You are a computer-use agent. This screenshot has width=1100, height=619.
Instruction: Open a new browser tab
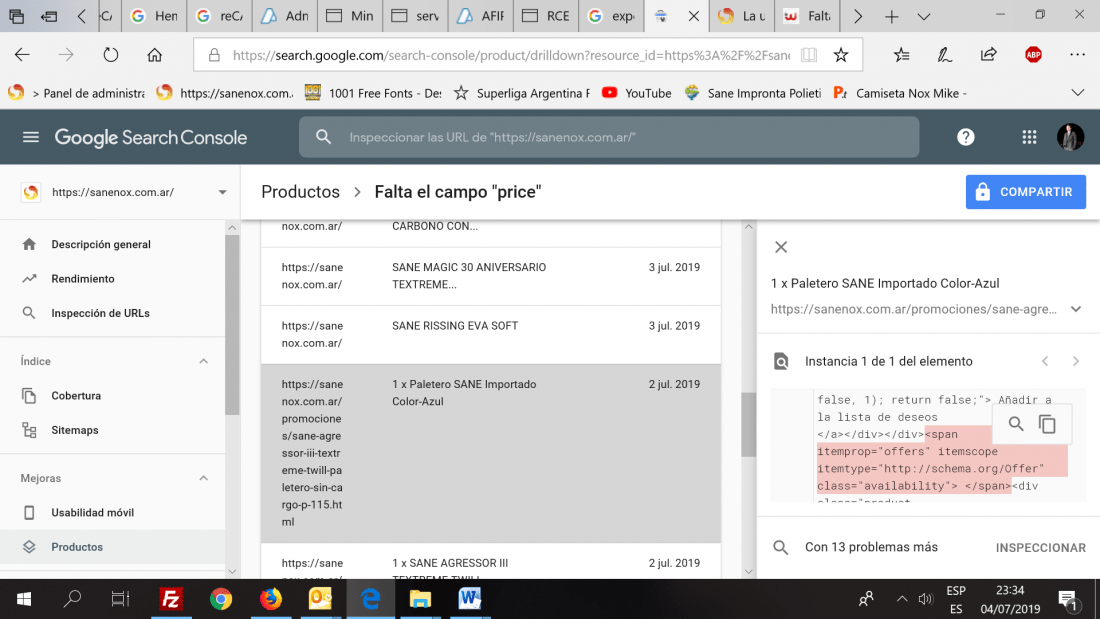(892, 16)
